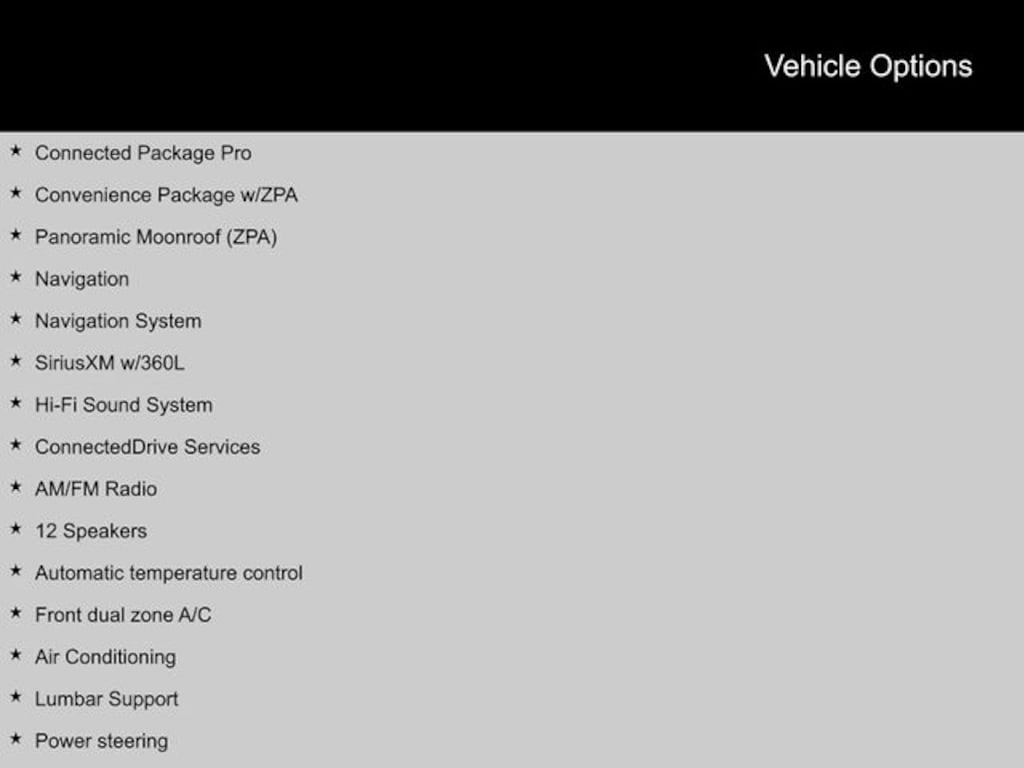The width and height of the screenshot is (1024, 768).
Task: Select the ConnectedDrive Services list item
Action: point(147,447)
